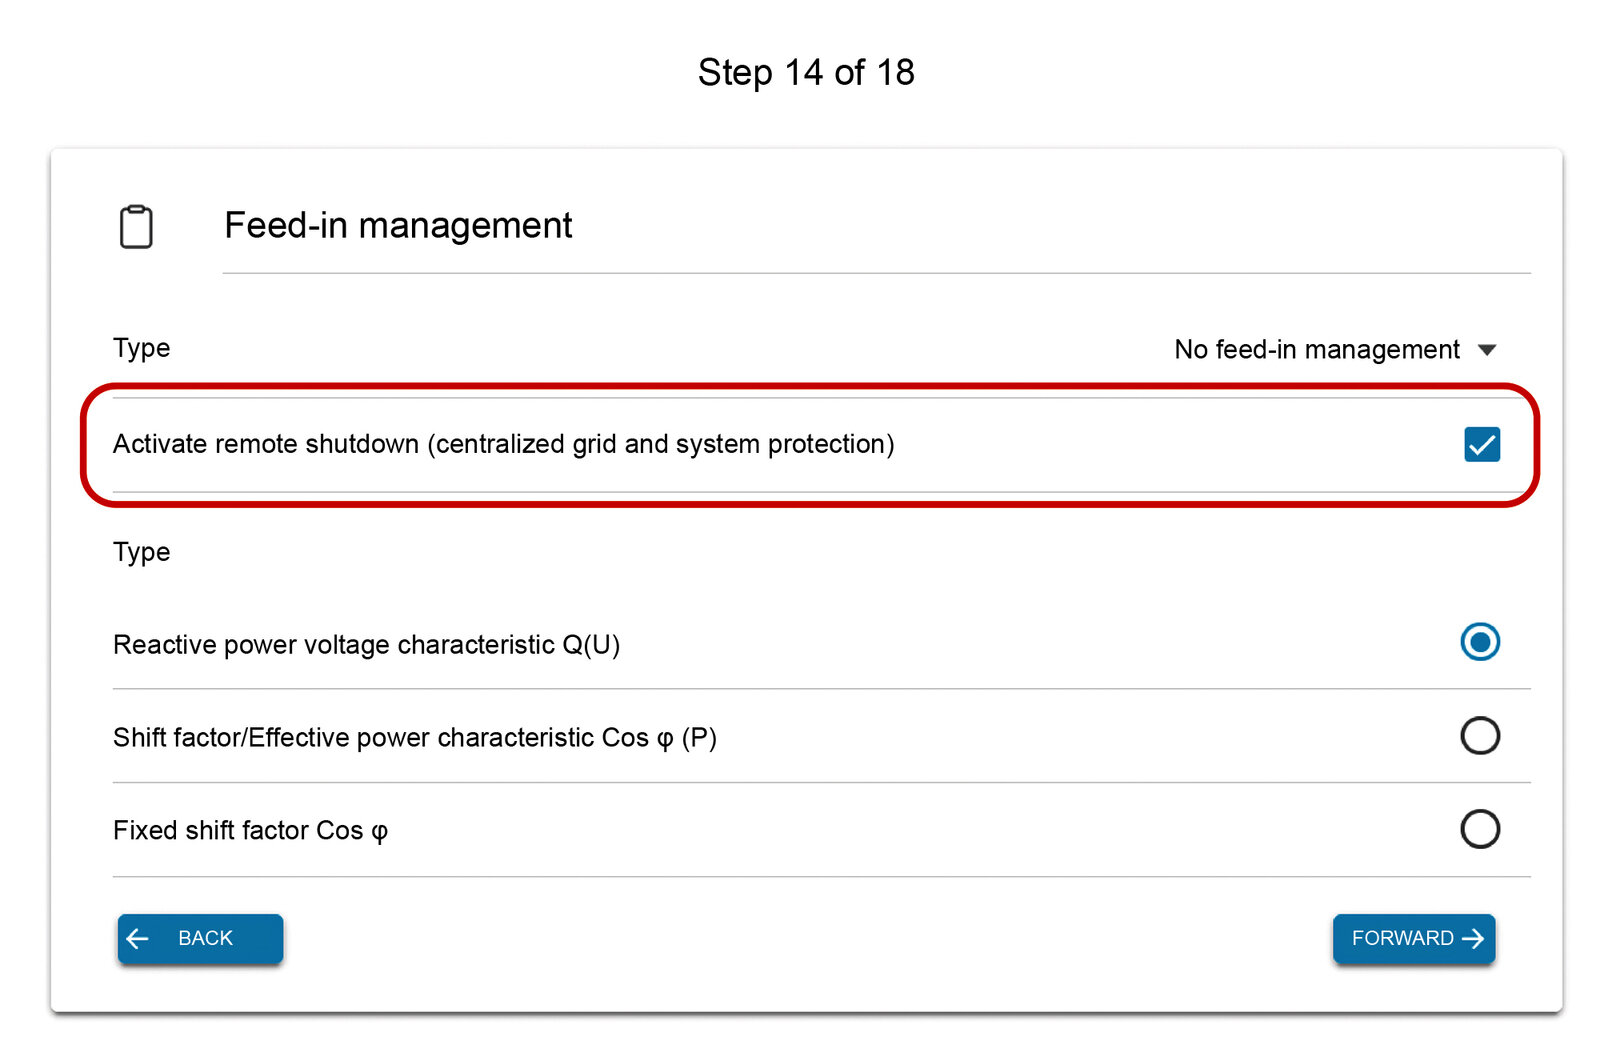Expand the feed-in management dropdown arrow
The height and width of the screenshot is (1053, 1600).
1487,350
